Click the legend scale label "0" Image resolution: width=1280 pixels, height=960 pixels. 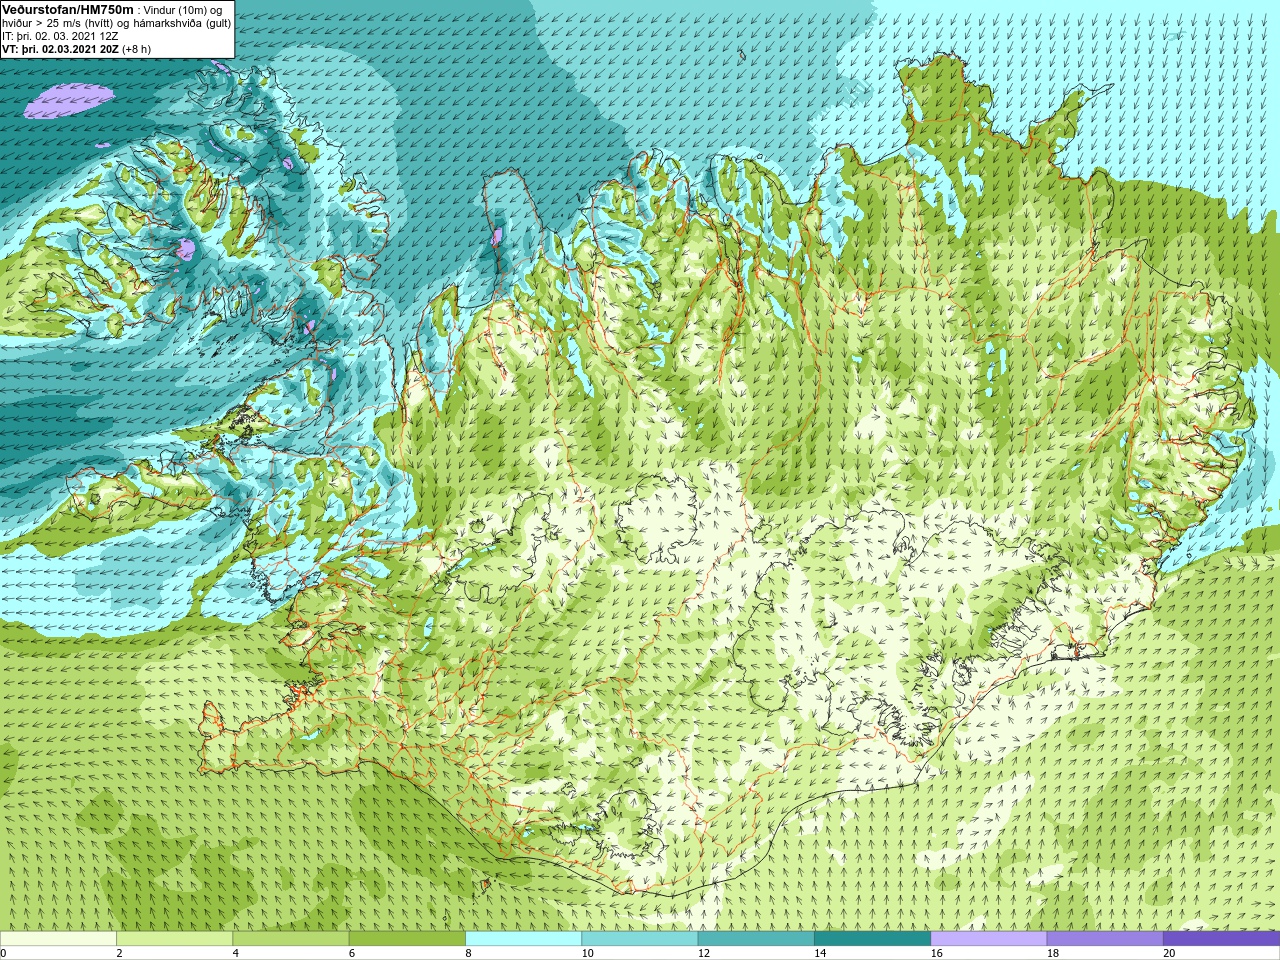pos(4,953)
